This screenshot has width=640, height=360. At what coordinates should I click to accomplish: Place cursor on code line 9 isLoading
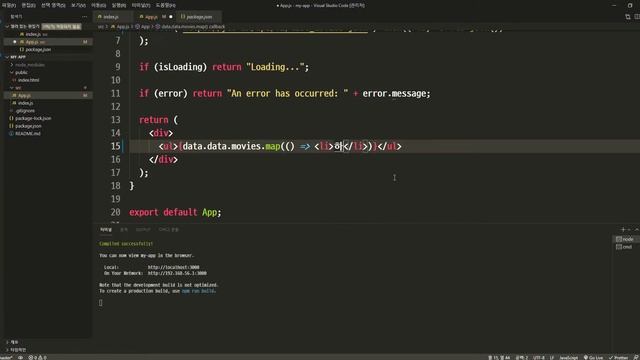(180, 67)
